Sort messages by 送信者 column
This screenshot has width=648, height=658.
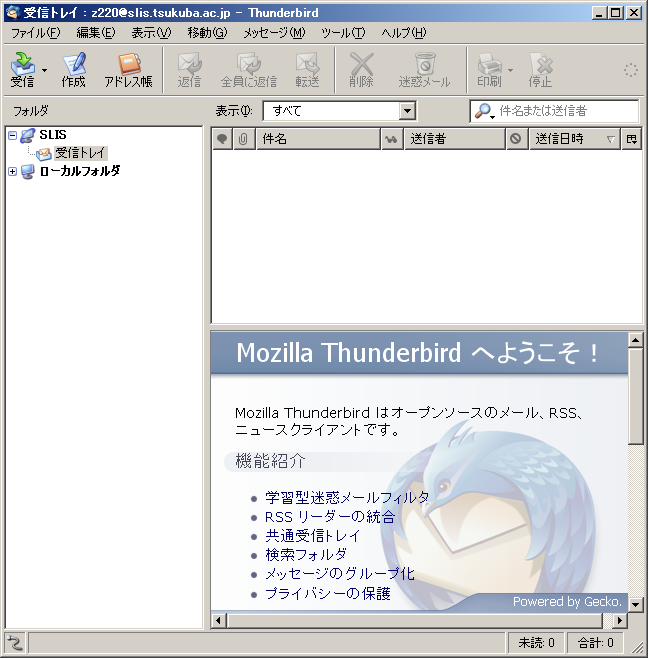pyautogui.click(x=455, y=139)
